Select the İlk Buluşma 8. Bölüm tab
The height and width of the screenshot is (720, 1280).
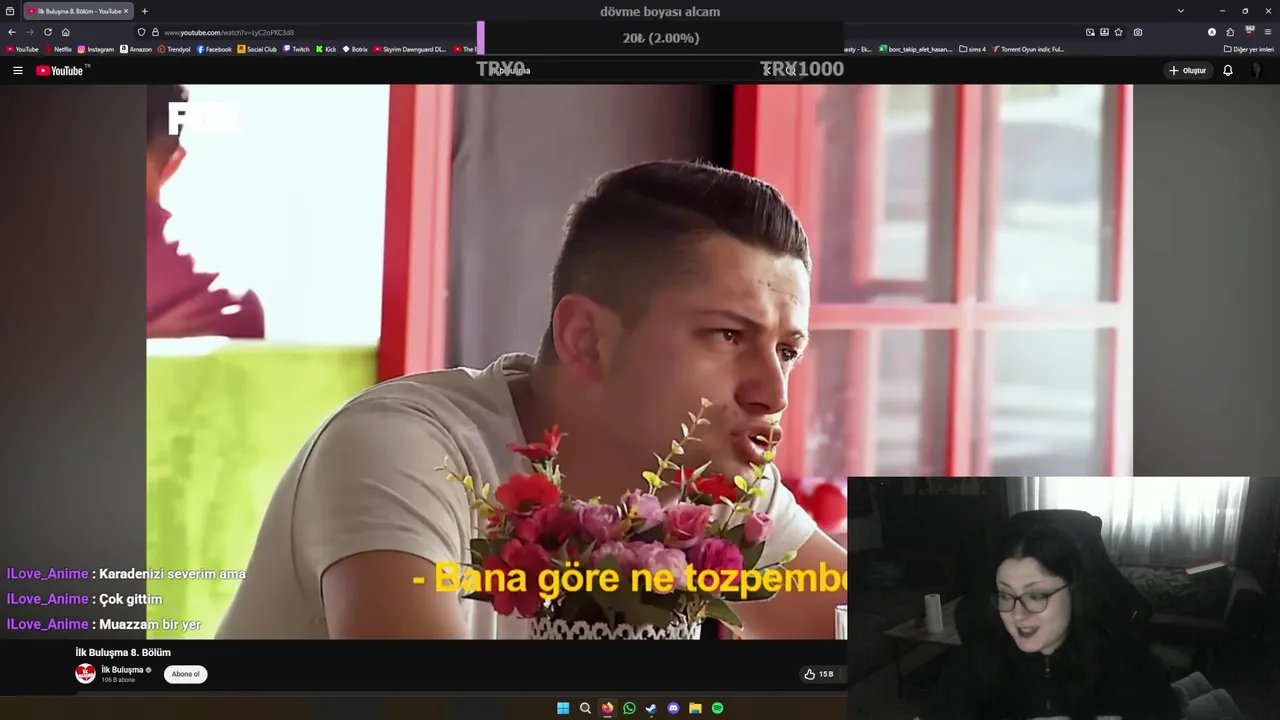78,11
